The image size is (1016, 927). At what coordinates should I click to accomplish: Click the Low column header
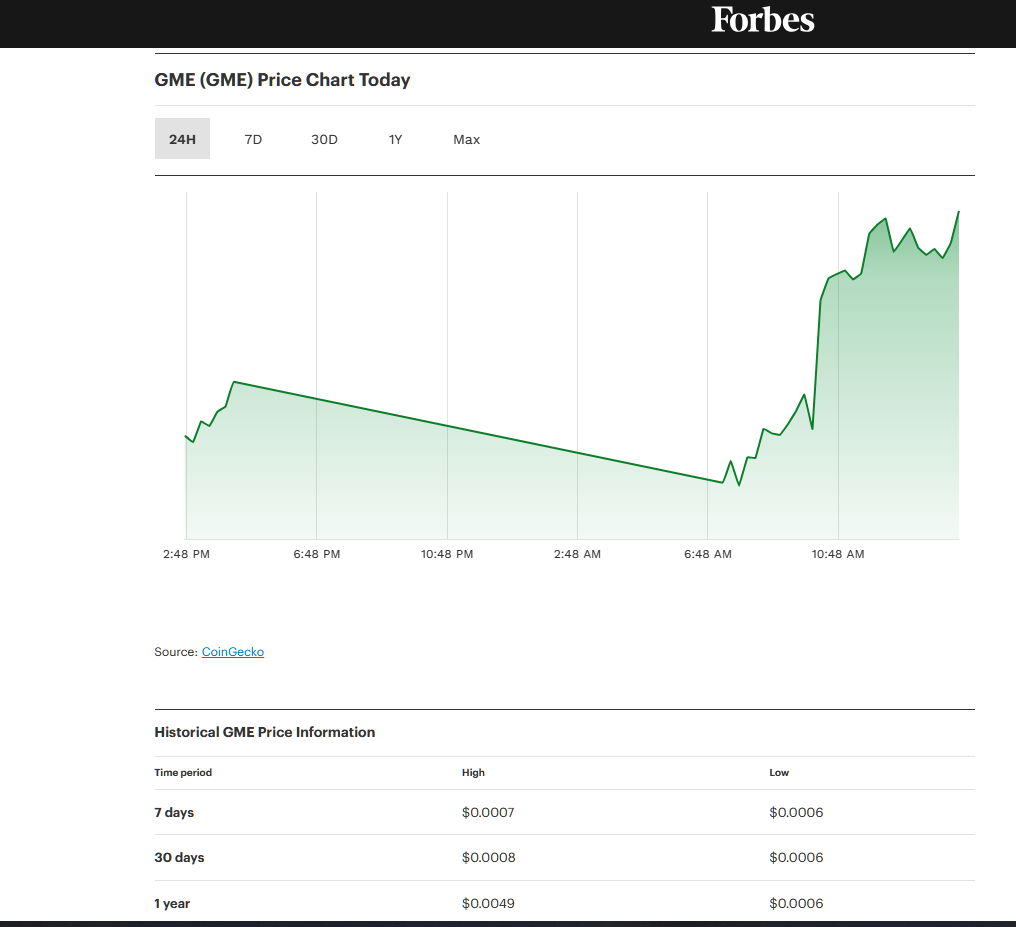tap(779, 772)
